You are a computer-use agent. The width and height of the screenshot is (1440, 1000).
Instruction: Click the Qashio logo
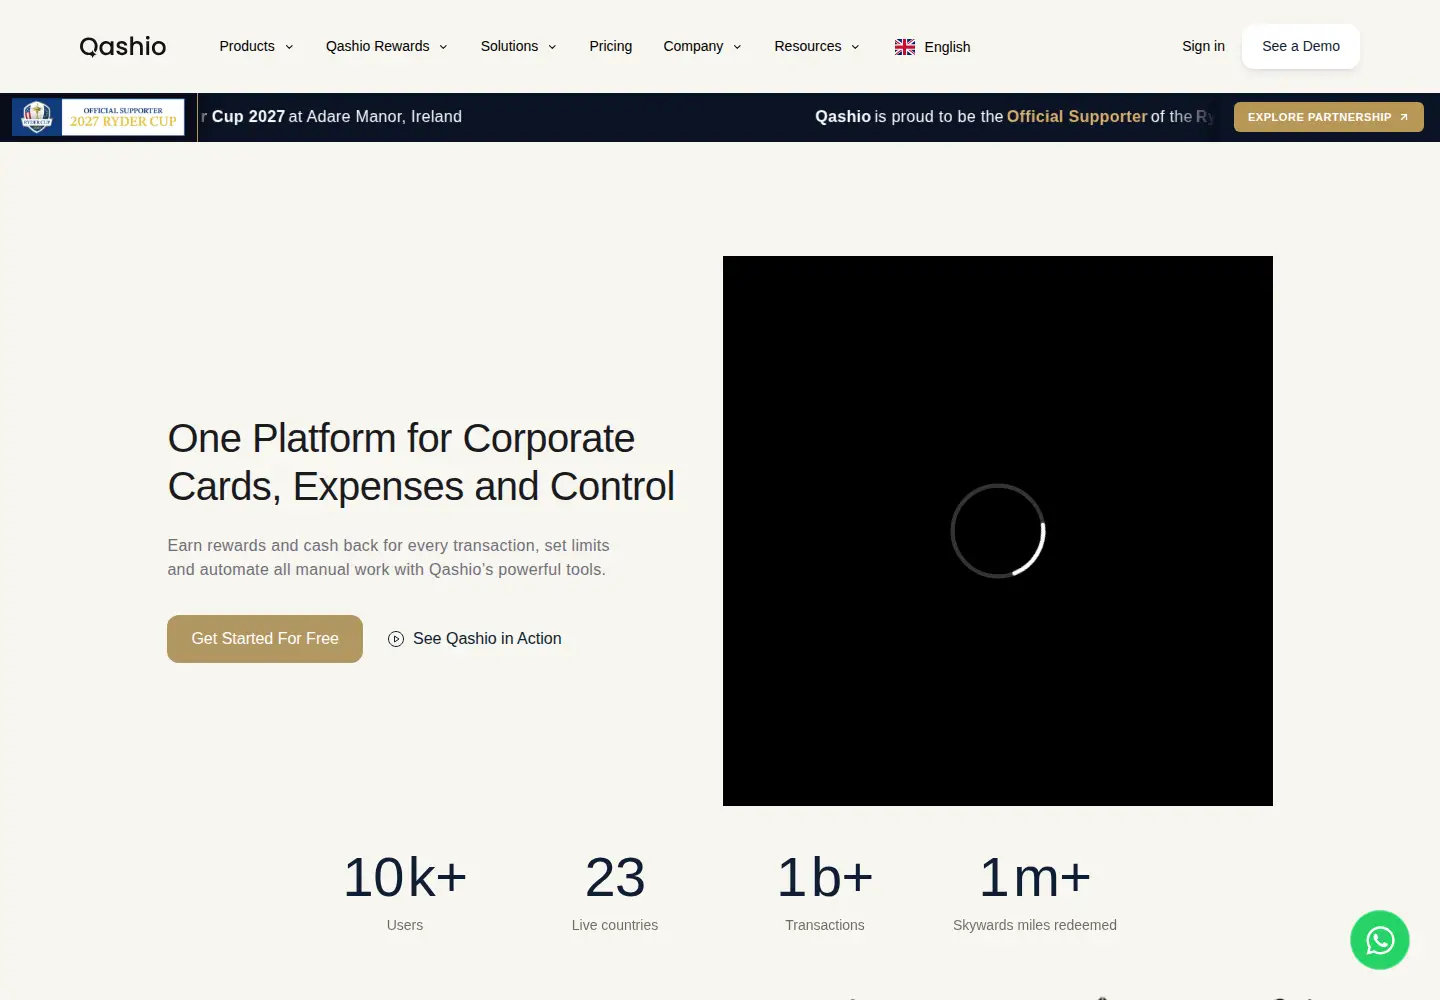point(123,46)
